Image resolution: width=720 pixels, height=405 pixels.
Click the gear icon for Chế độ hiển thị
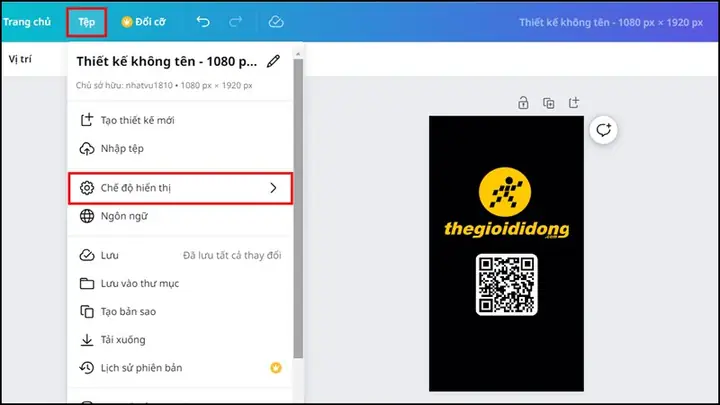click(87, 188)
